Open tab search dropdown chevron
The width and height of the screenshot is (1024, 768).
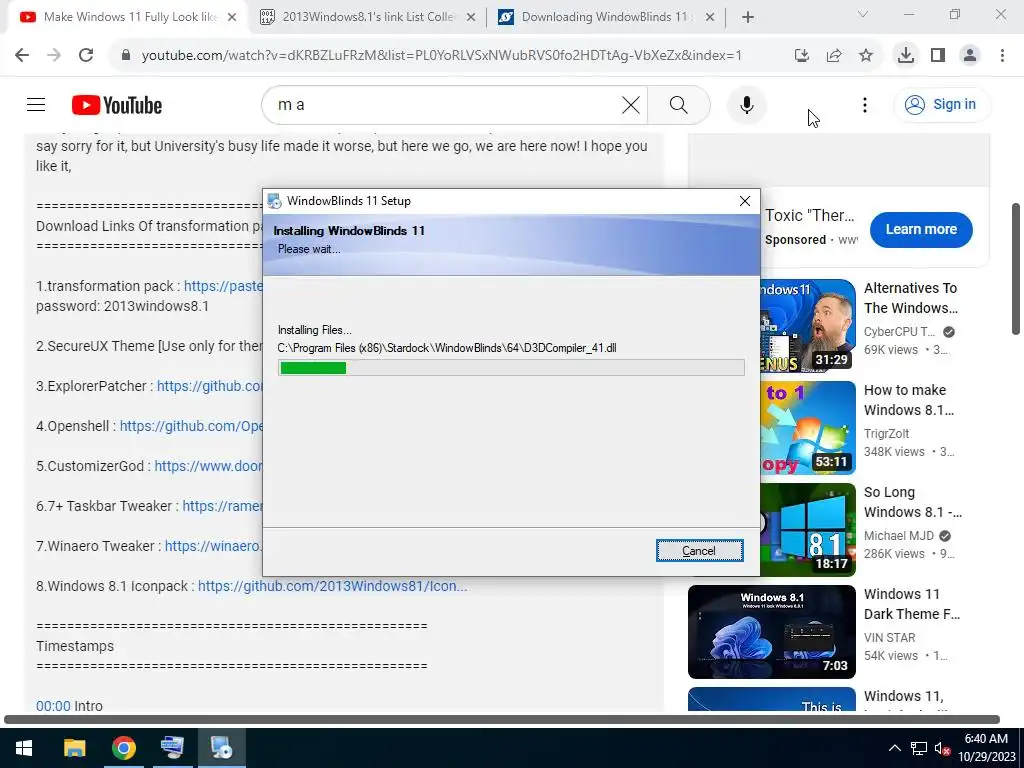[x=863, y=14]
